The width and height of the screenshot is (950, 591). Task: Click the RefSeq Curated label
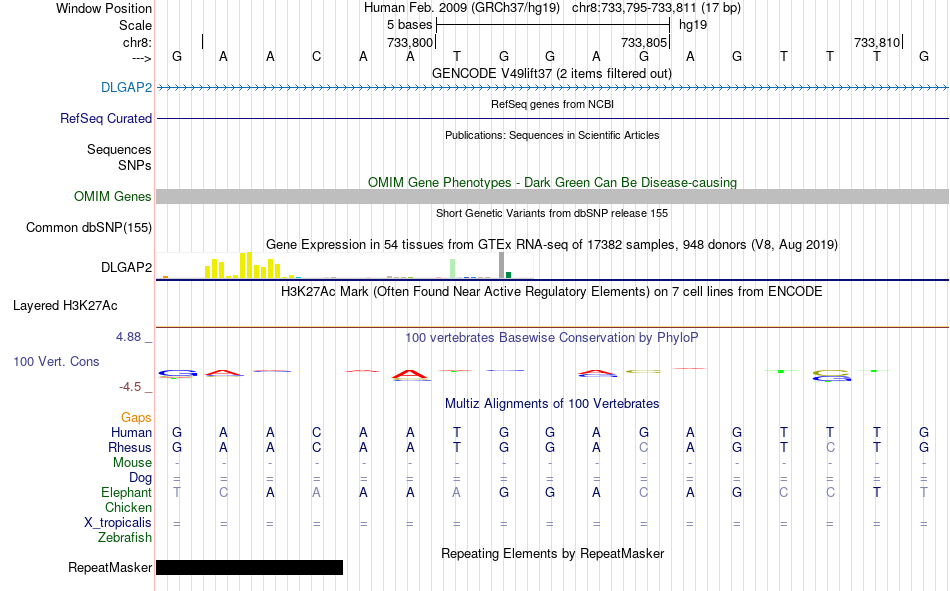(x=106, y=118)
